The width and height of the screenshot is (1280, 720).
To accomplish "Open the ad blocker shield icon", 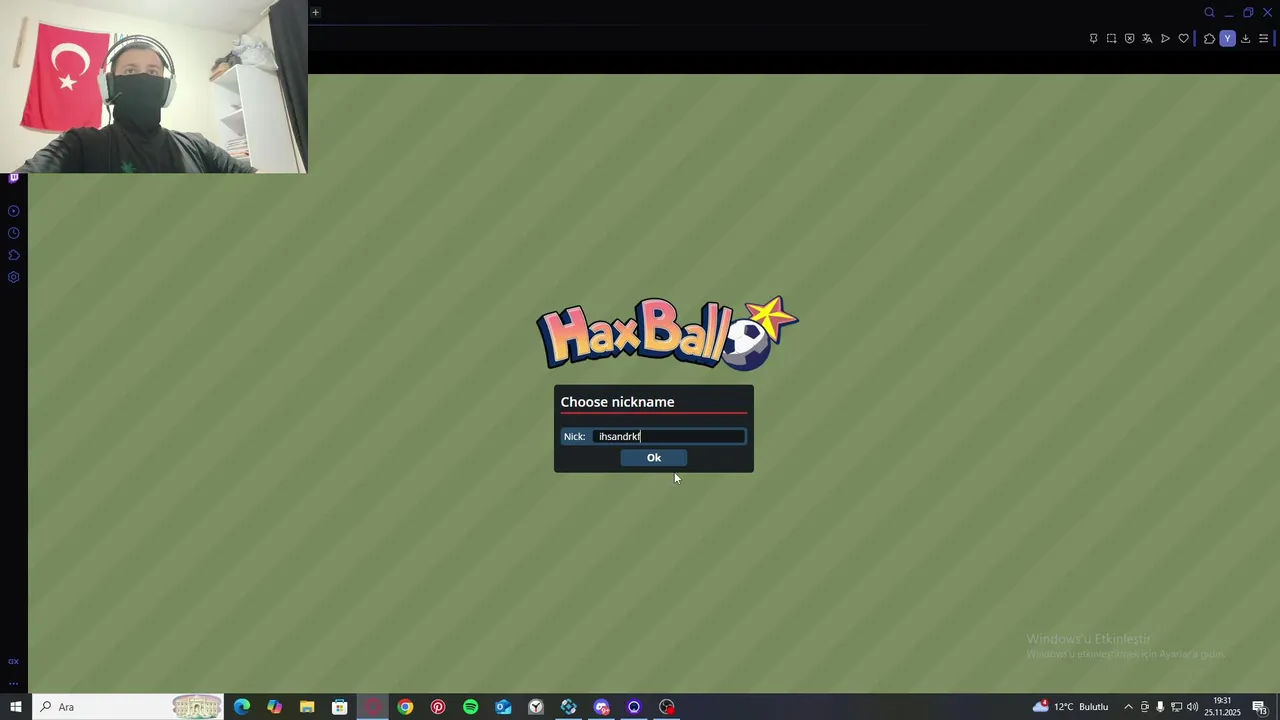I will (x=1129, y=38).
